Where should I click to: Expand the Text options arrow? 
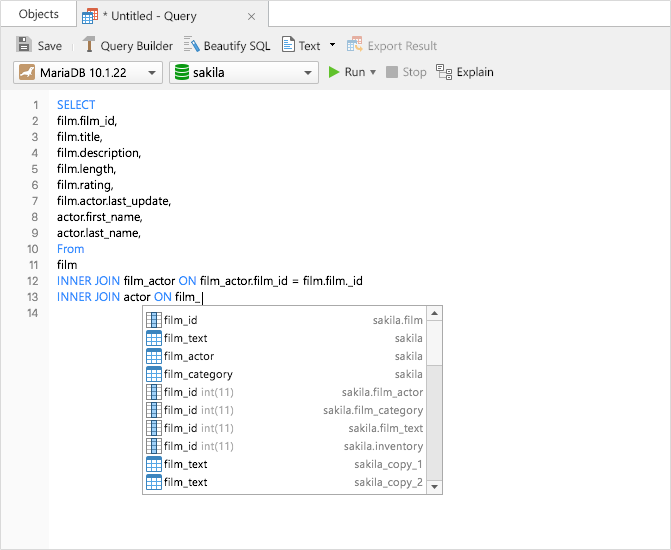click(332, 45)
